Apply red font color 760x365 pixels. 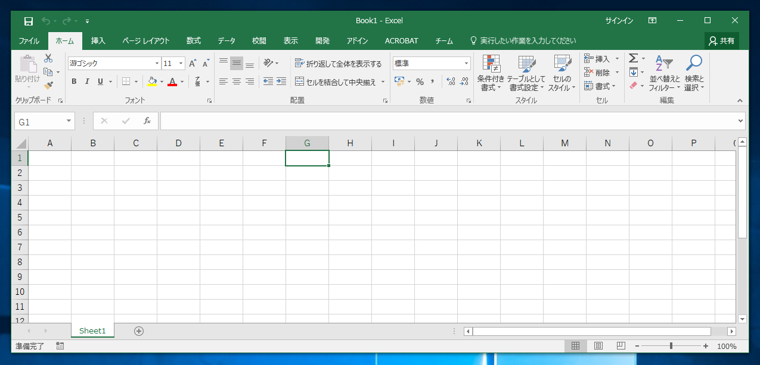[172, 82]
